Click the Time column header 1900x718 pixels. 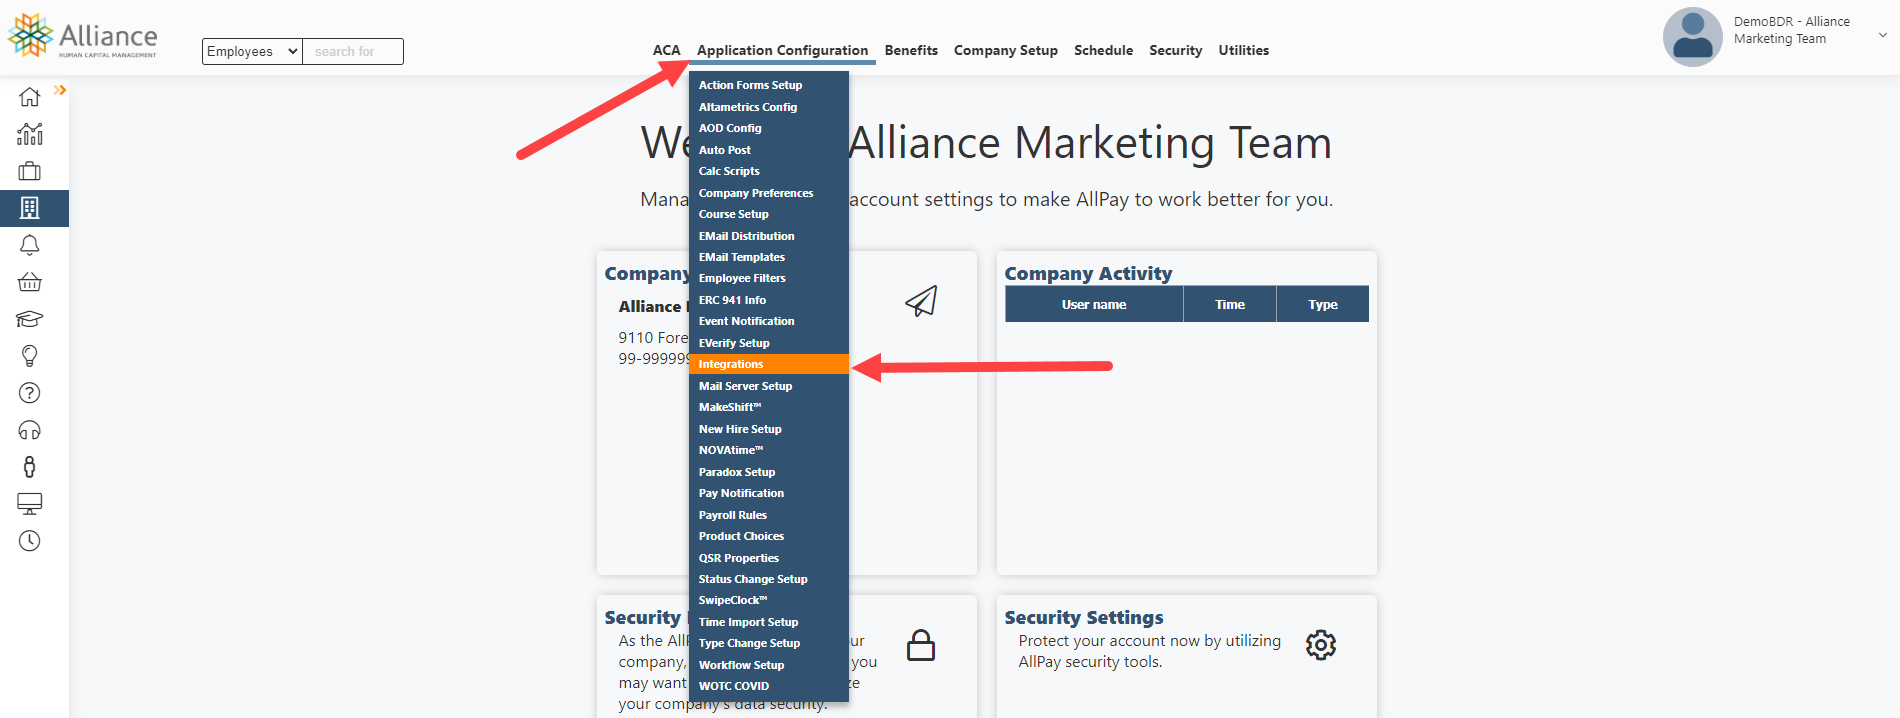tap(1230, 304)
